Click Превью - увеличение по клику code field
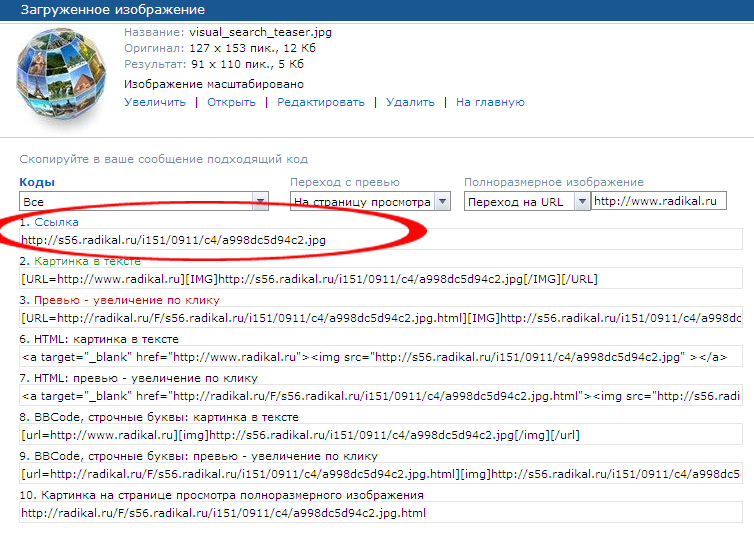The width and height of the screenshot is (754, 542). coord(380,317)
